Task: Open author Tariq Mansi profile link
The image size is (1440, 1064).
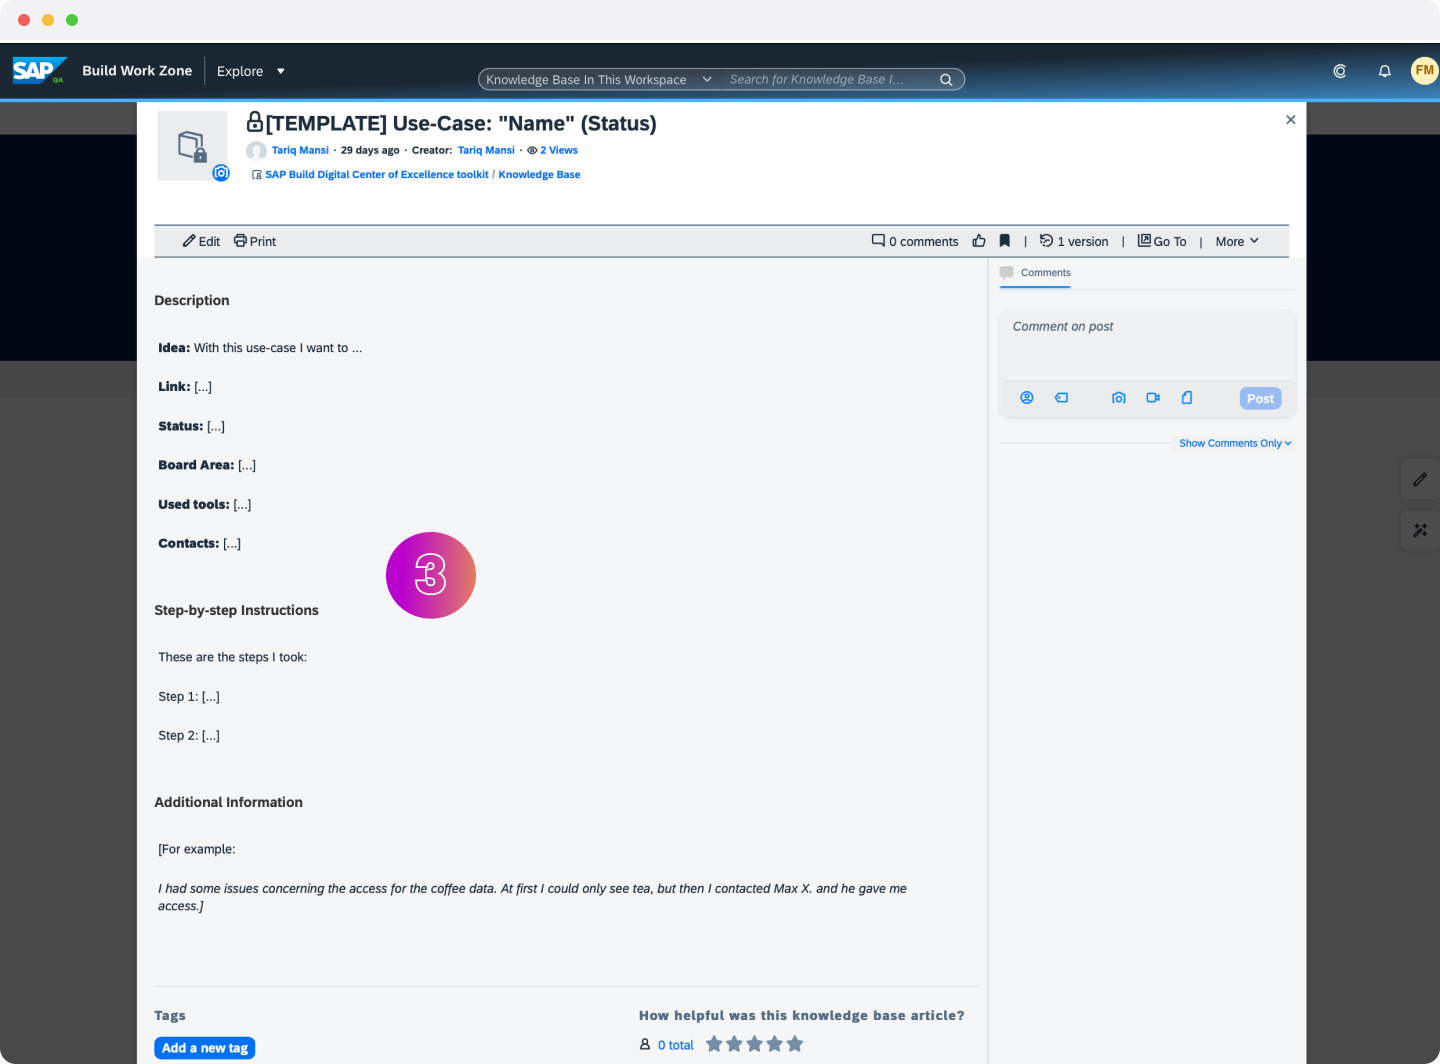Action: [x=300, y=150]
